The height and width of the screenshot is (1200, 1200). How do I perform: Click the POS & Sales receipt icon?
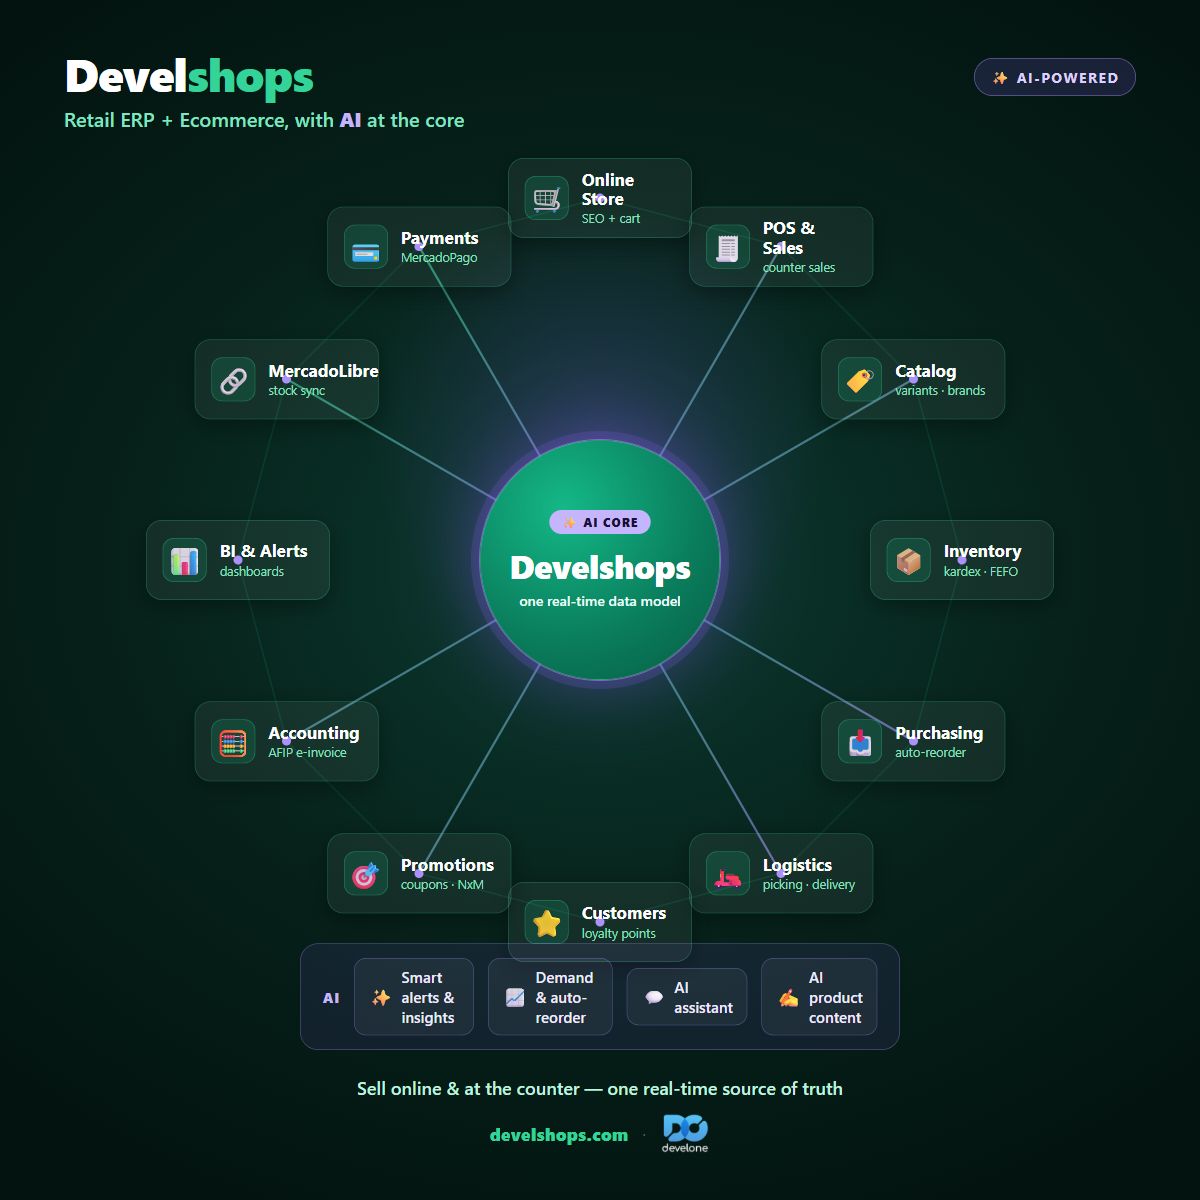pyautogui.click(x=727, y=247)
